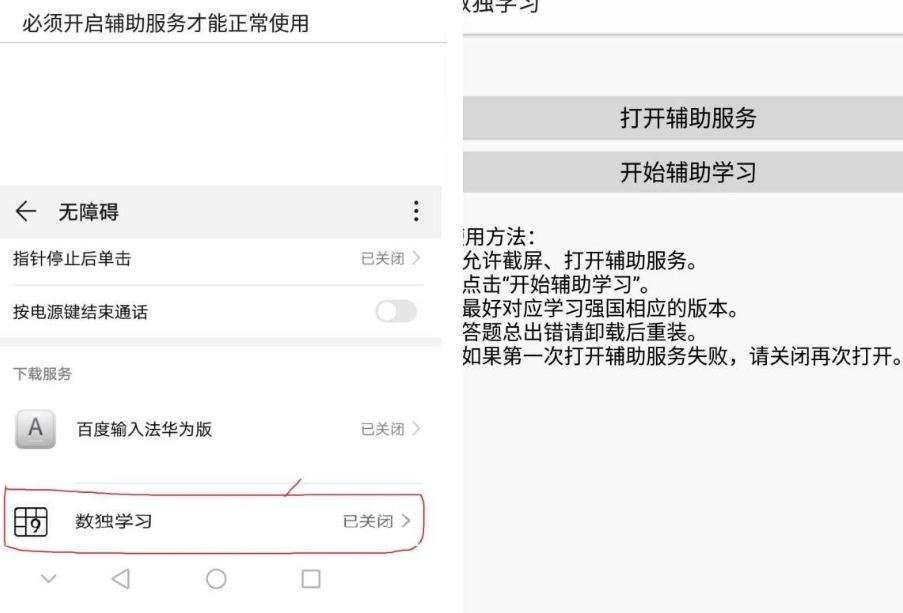Tap the 数独学习 grid icon
903x613 pixels.
(x=31, y=521)
